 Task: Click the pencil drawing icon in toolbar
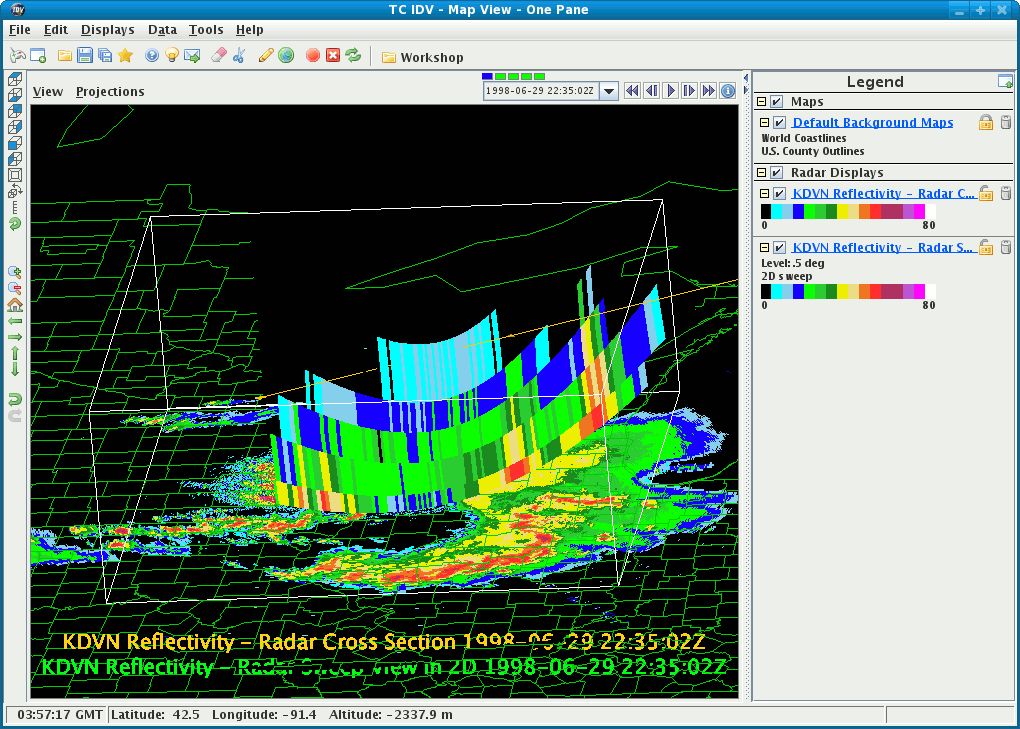click(265, 56)
